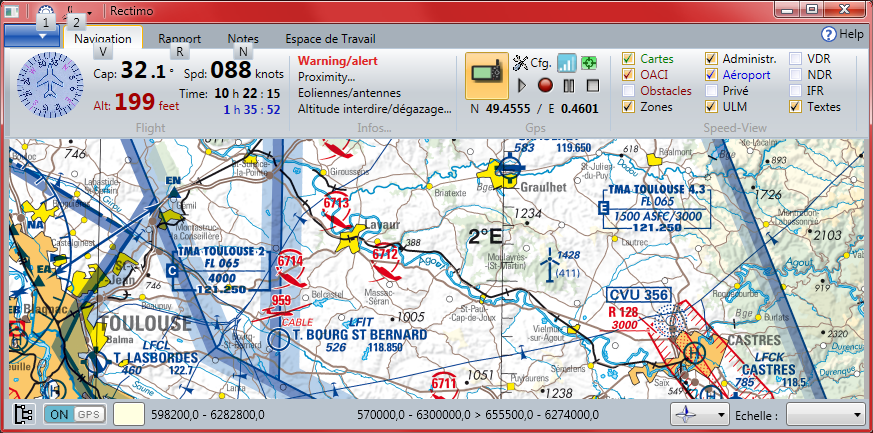
Task: Click the 6714 ULM field marker on map
Action: [x=290, y=269]
